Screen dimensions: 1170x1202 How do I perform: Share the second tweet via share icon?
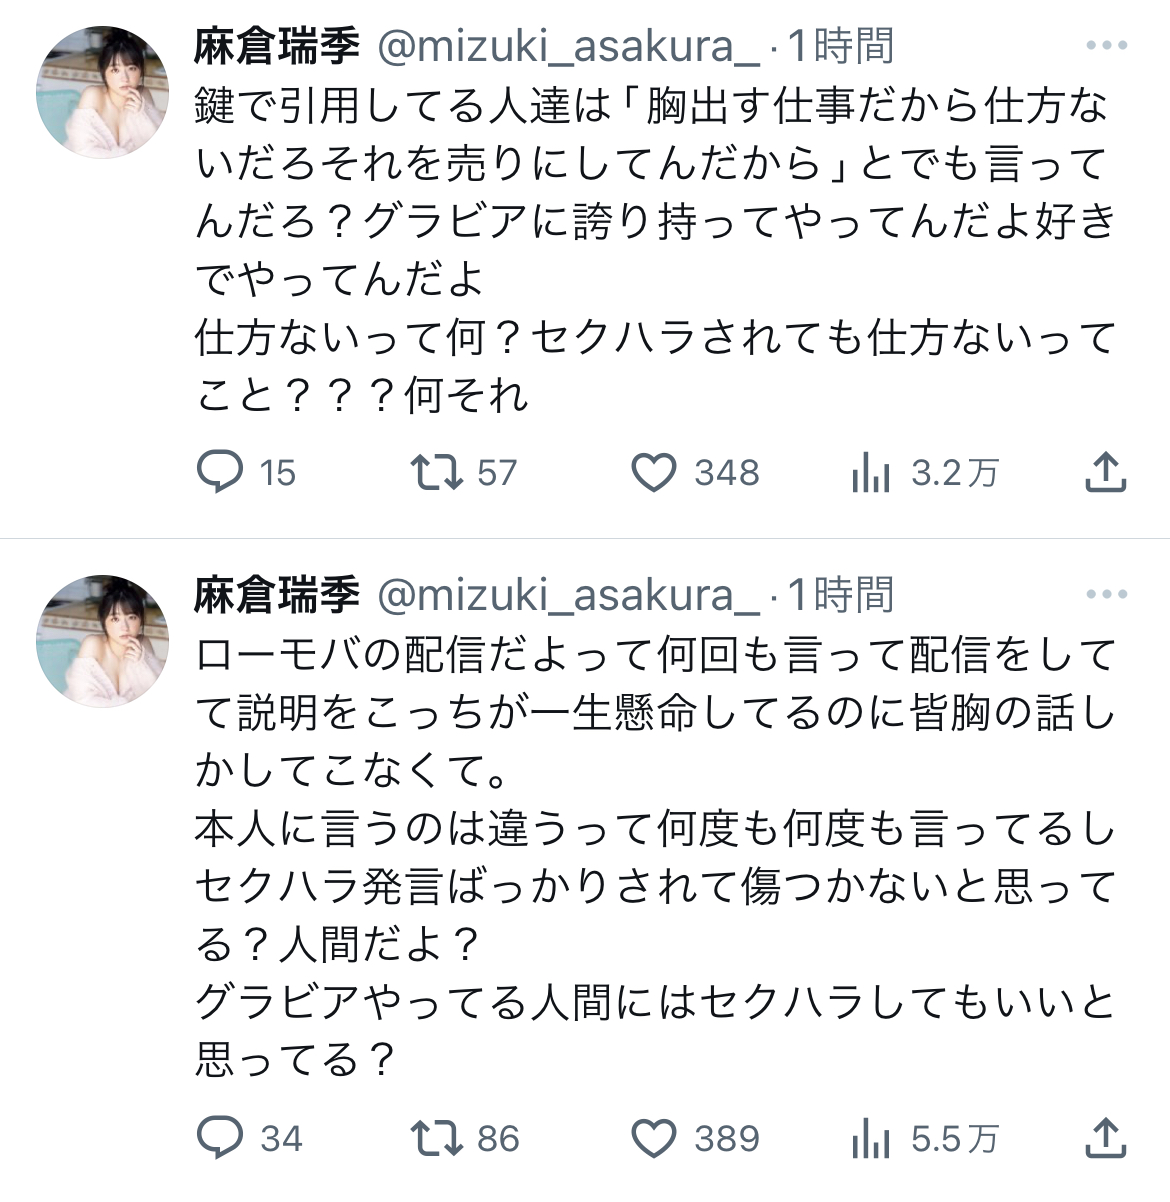pyautogui.click(x=1105, y=1138)
